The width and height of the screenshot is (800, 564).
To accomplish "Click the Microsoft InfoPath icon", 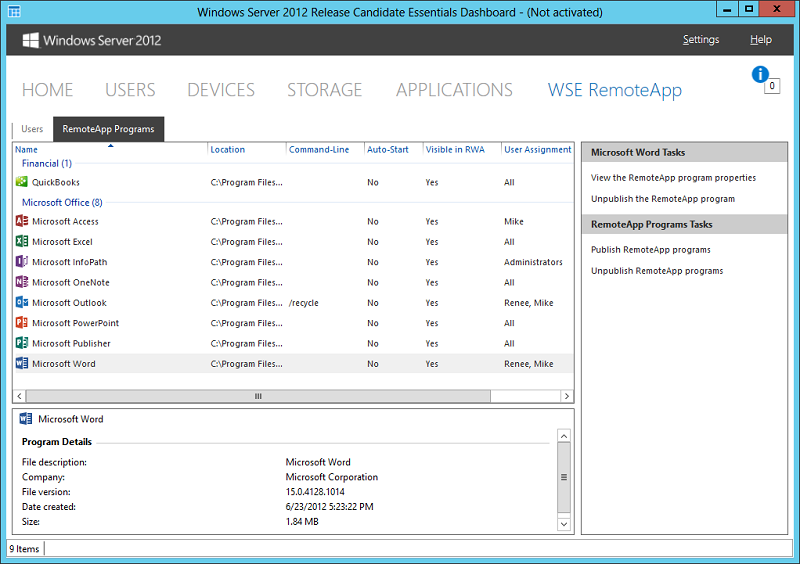I will (21, 262).
